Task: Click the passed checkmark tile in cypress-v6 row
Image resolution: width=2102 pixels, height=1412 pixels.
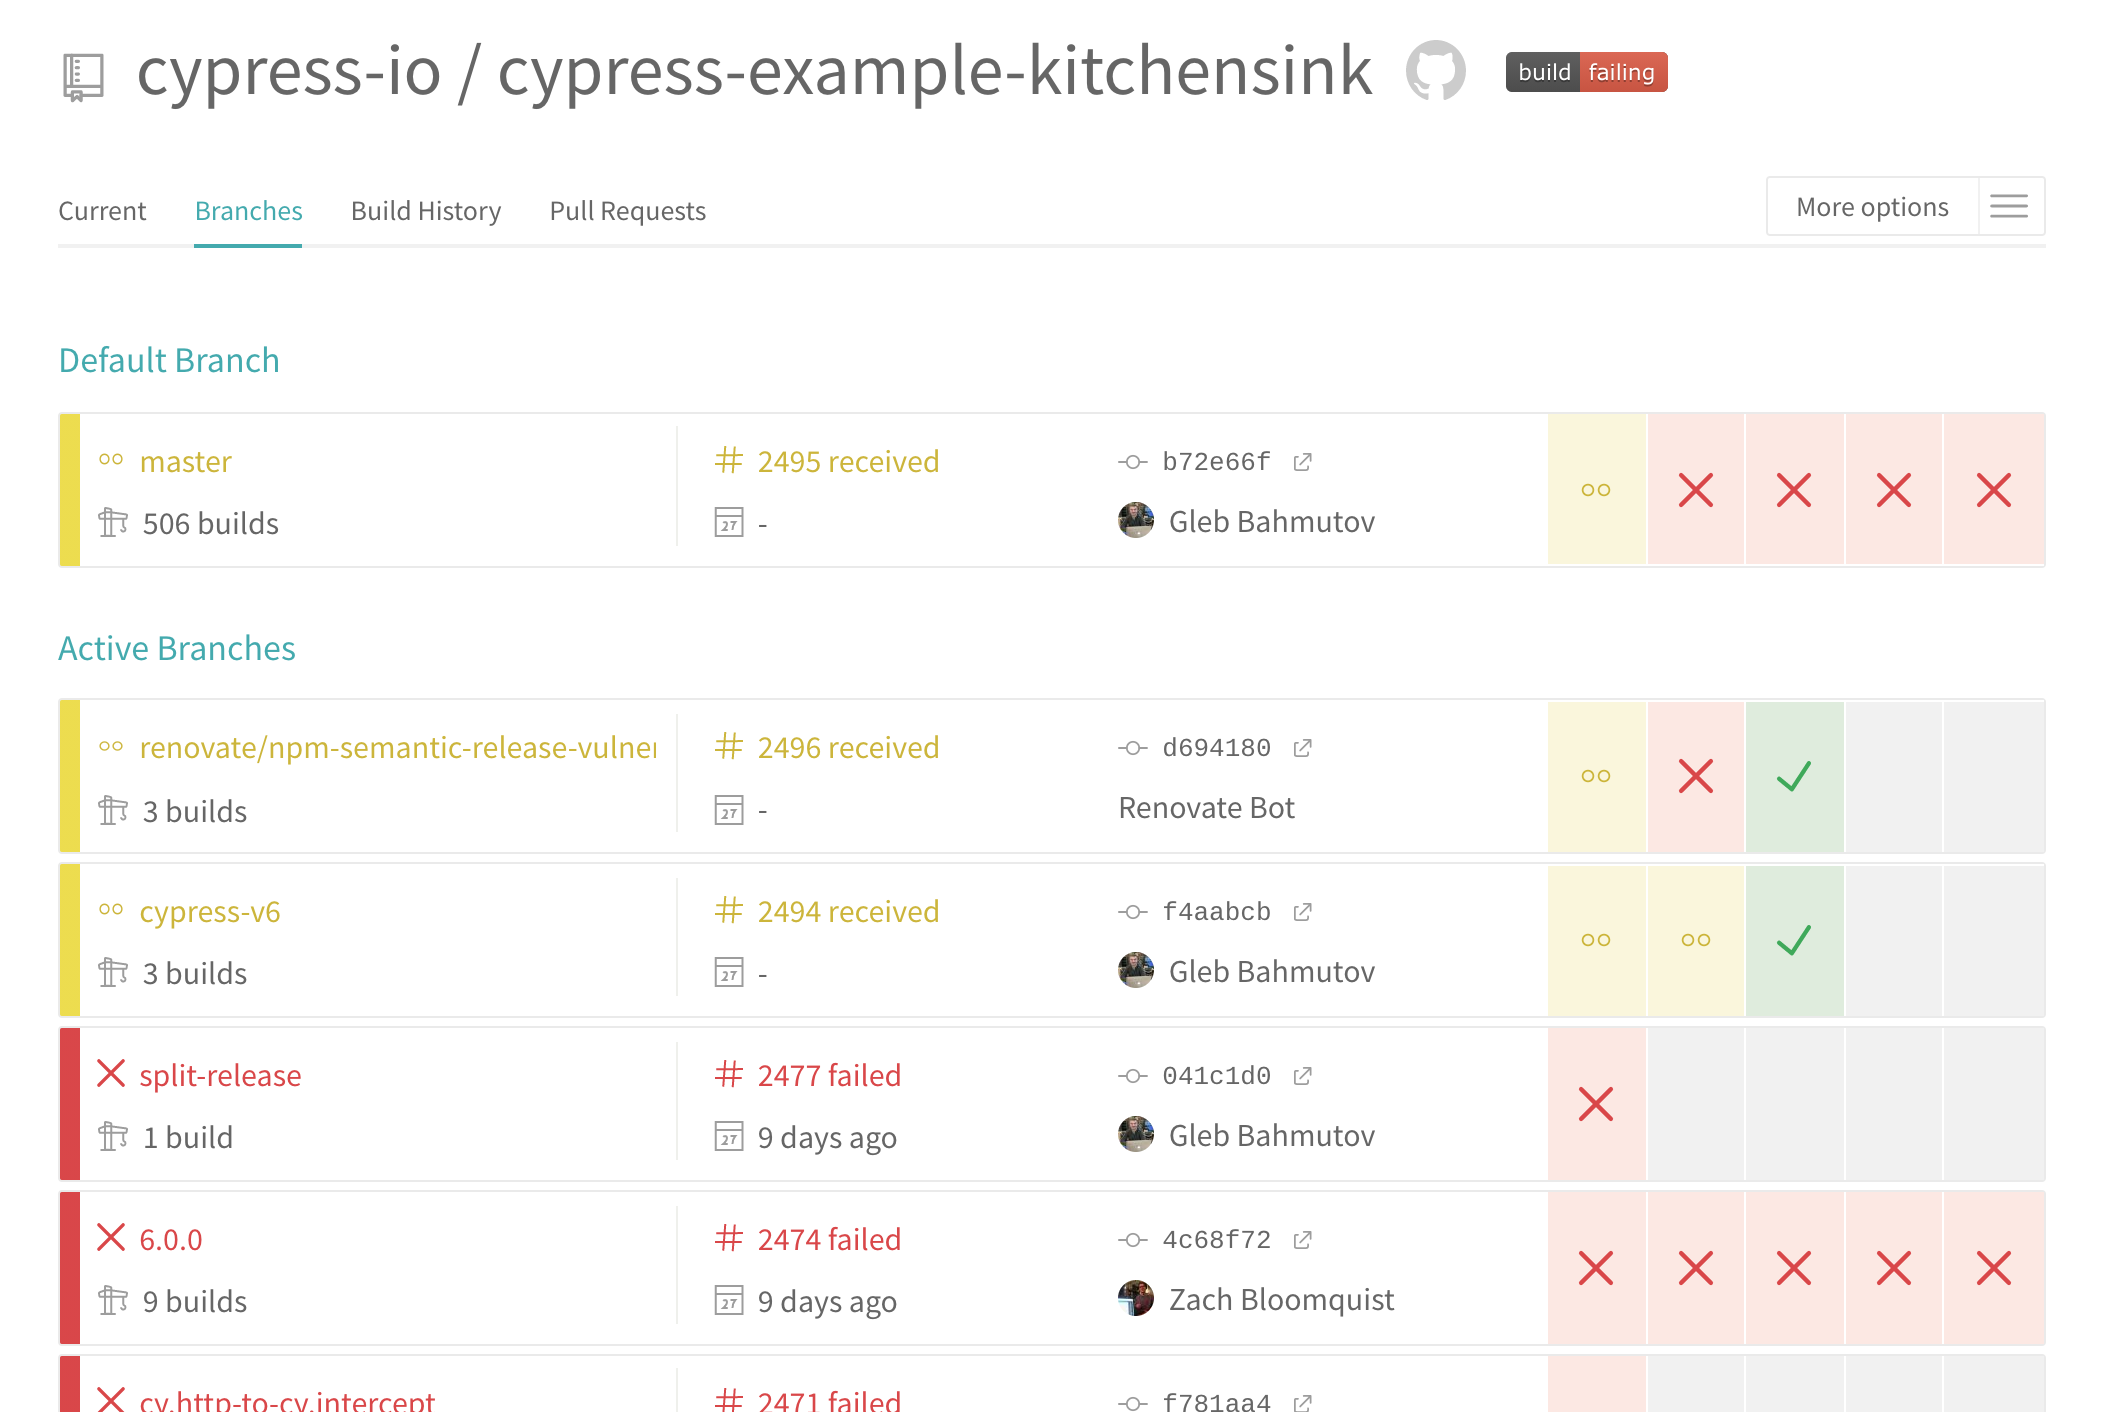Action: point(1794,940)
